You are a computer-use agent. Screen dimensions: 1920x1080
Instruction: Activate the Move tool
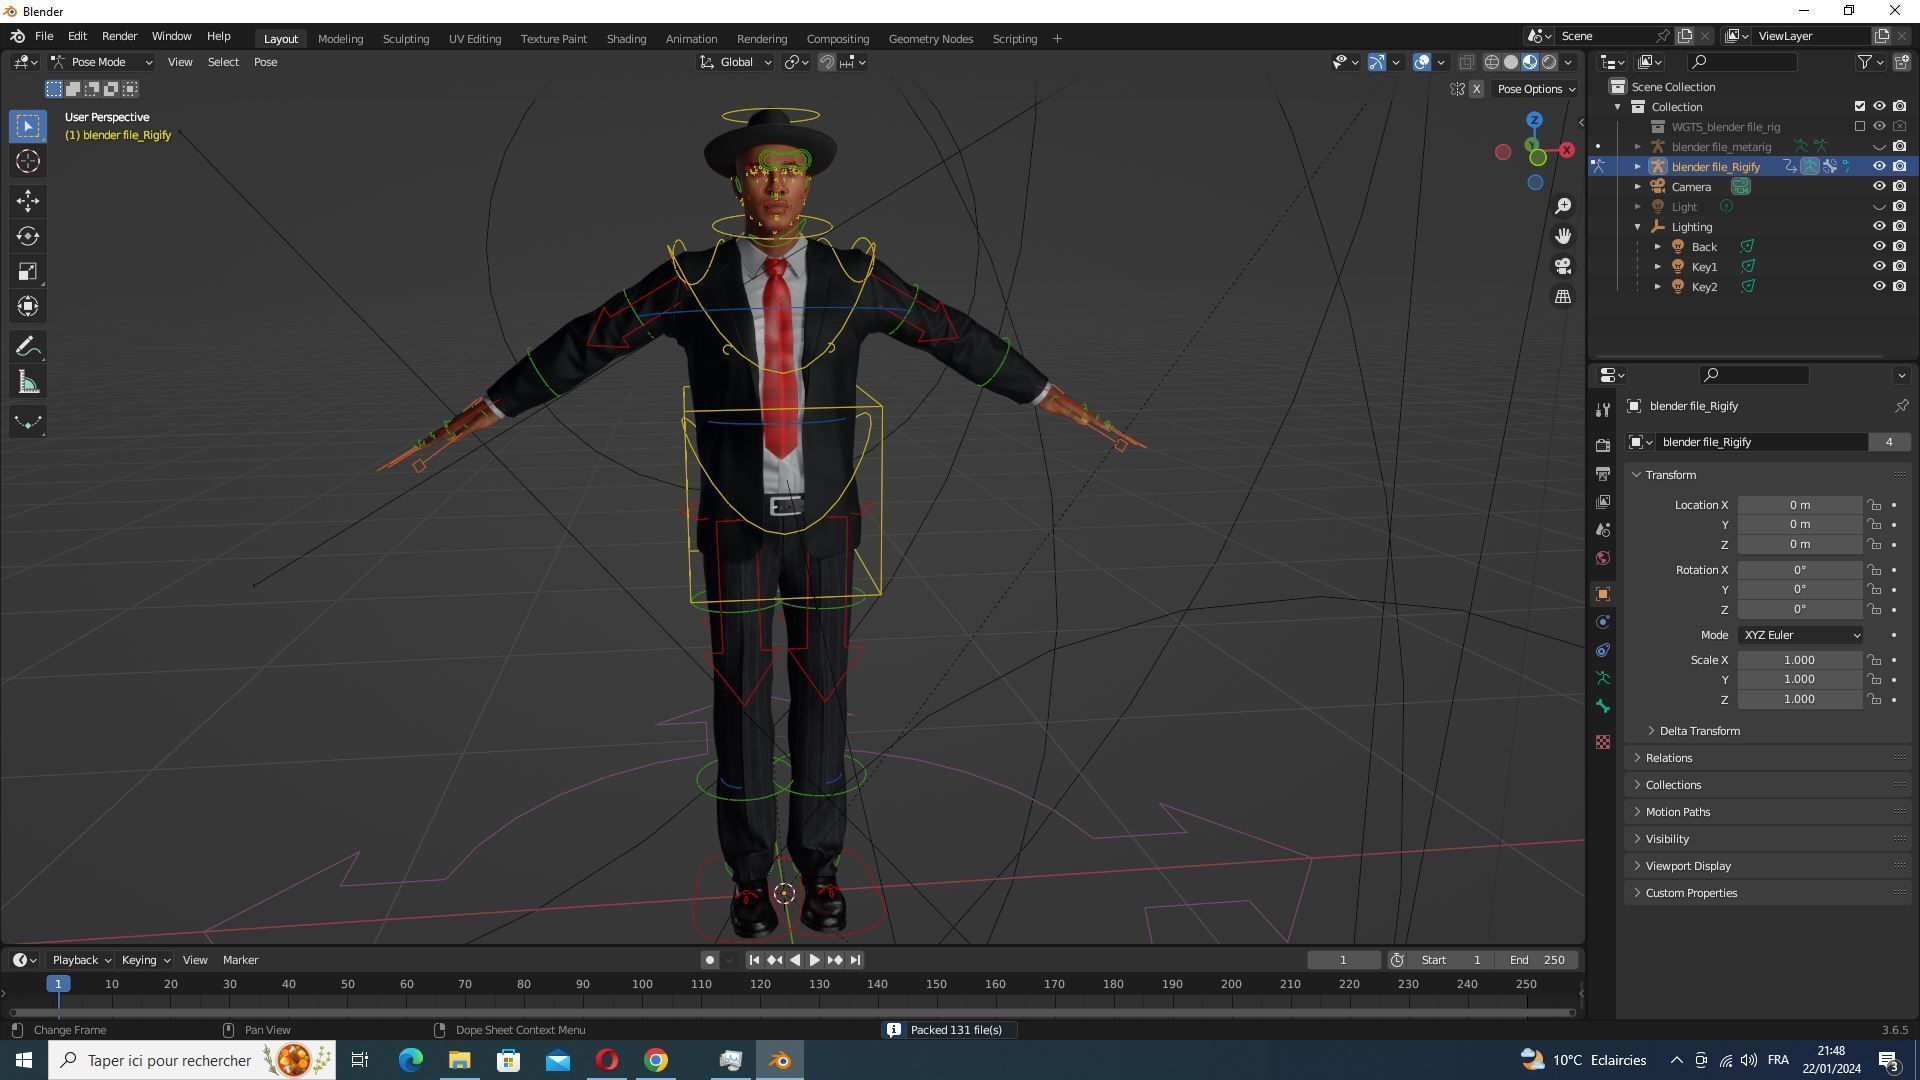pyautogui.click(x=27, y=201)
